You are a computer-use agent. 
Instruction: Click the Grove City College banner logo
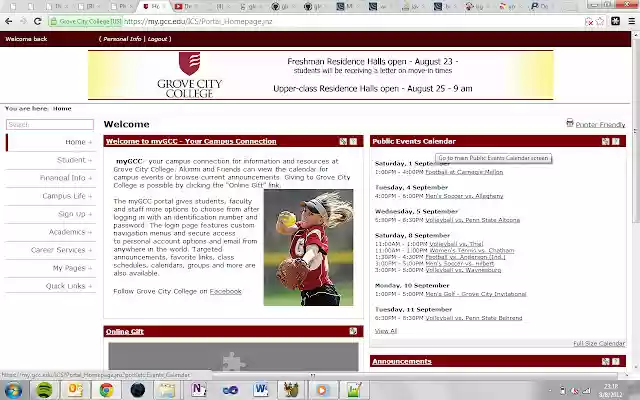pyautogui.click(x=189, y=75)
